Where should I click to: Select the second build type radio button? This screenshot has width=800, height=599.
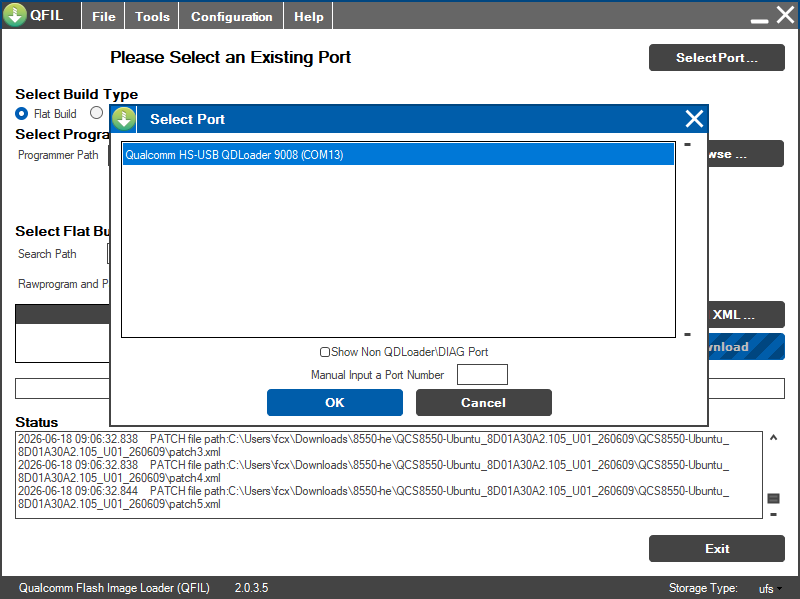click(x=96, y=113)
